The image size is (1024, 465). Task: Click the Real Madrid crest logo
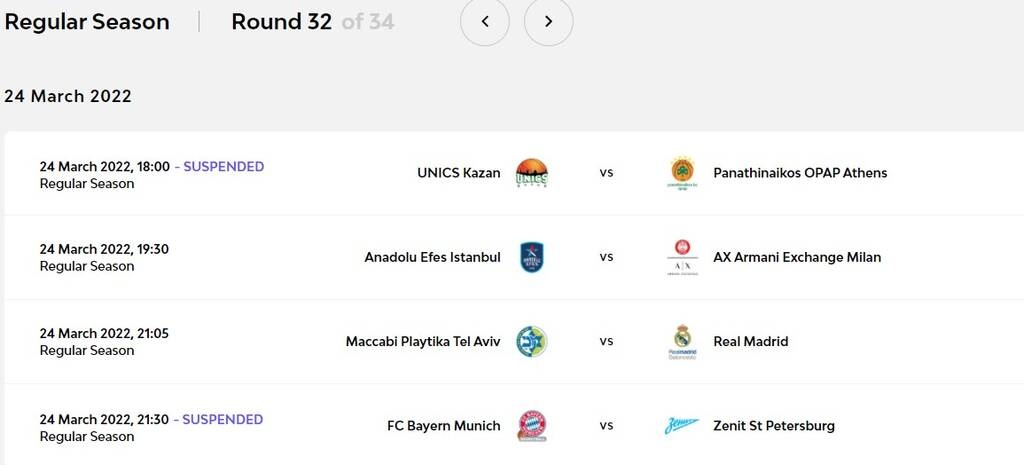682,342
